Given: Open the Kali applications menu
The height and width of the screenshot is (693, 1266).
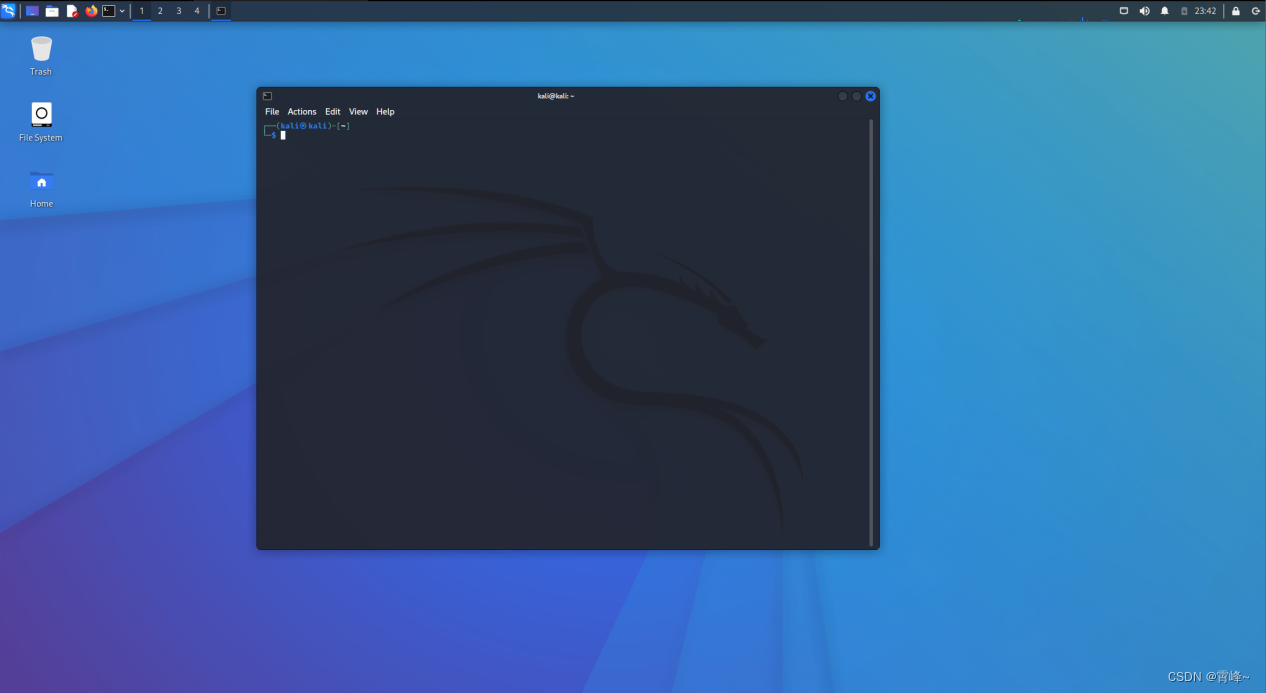Looking at the screenshot, I should click(x=8, y=11).
